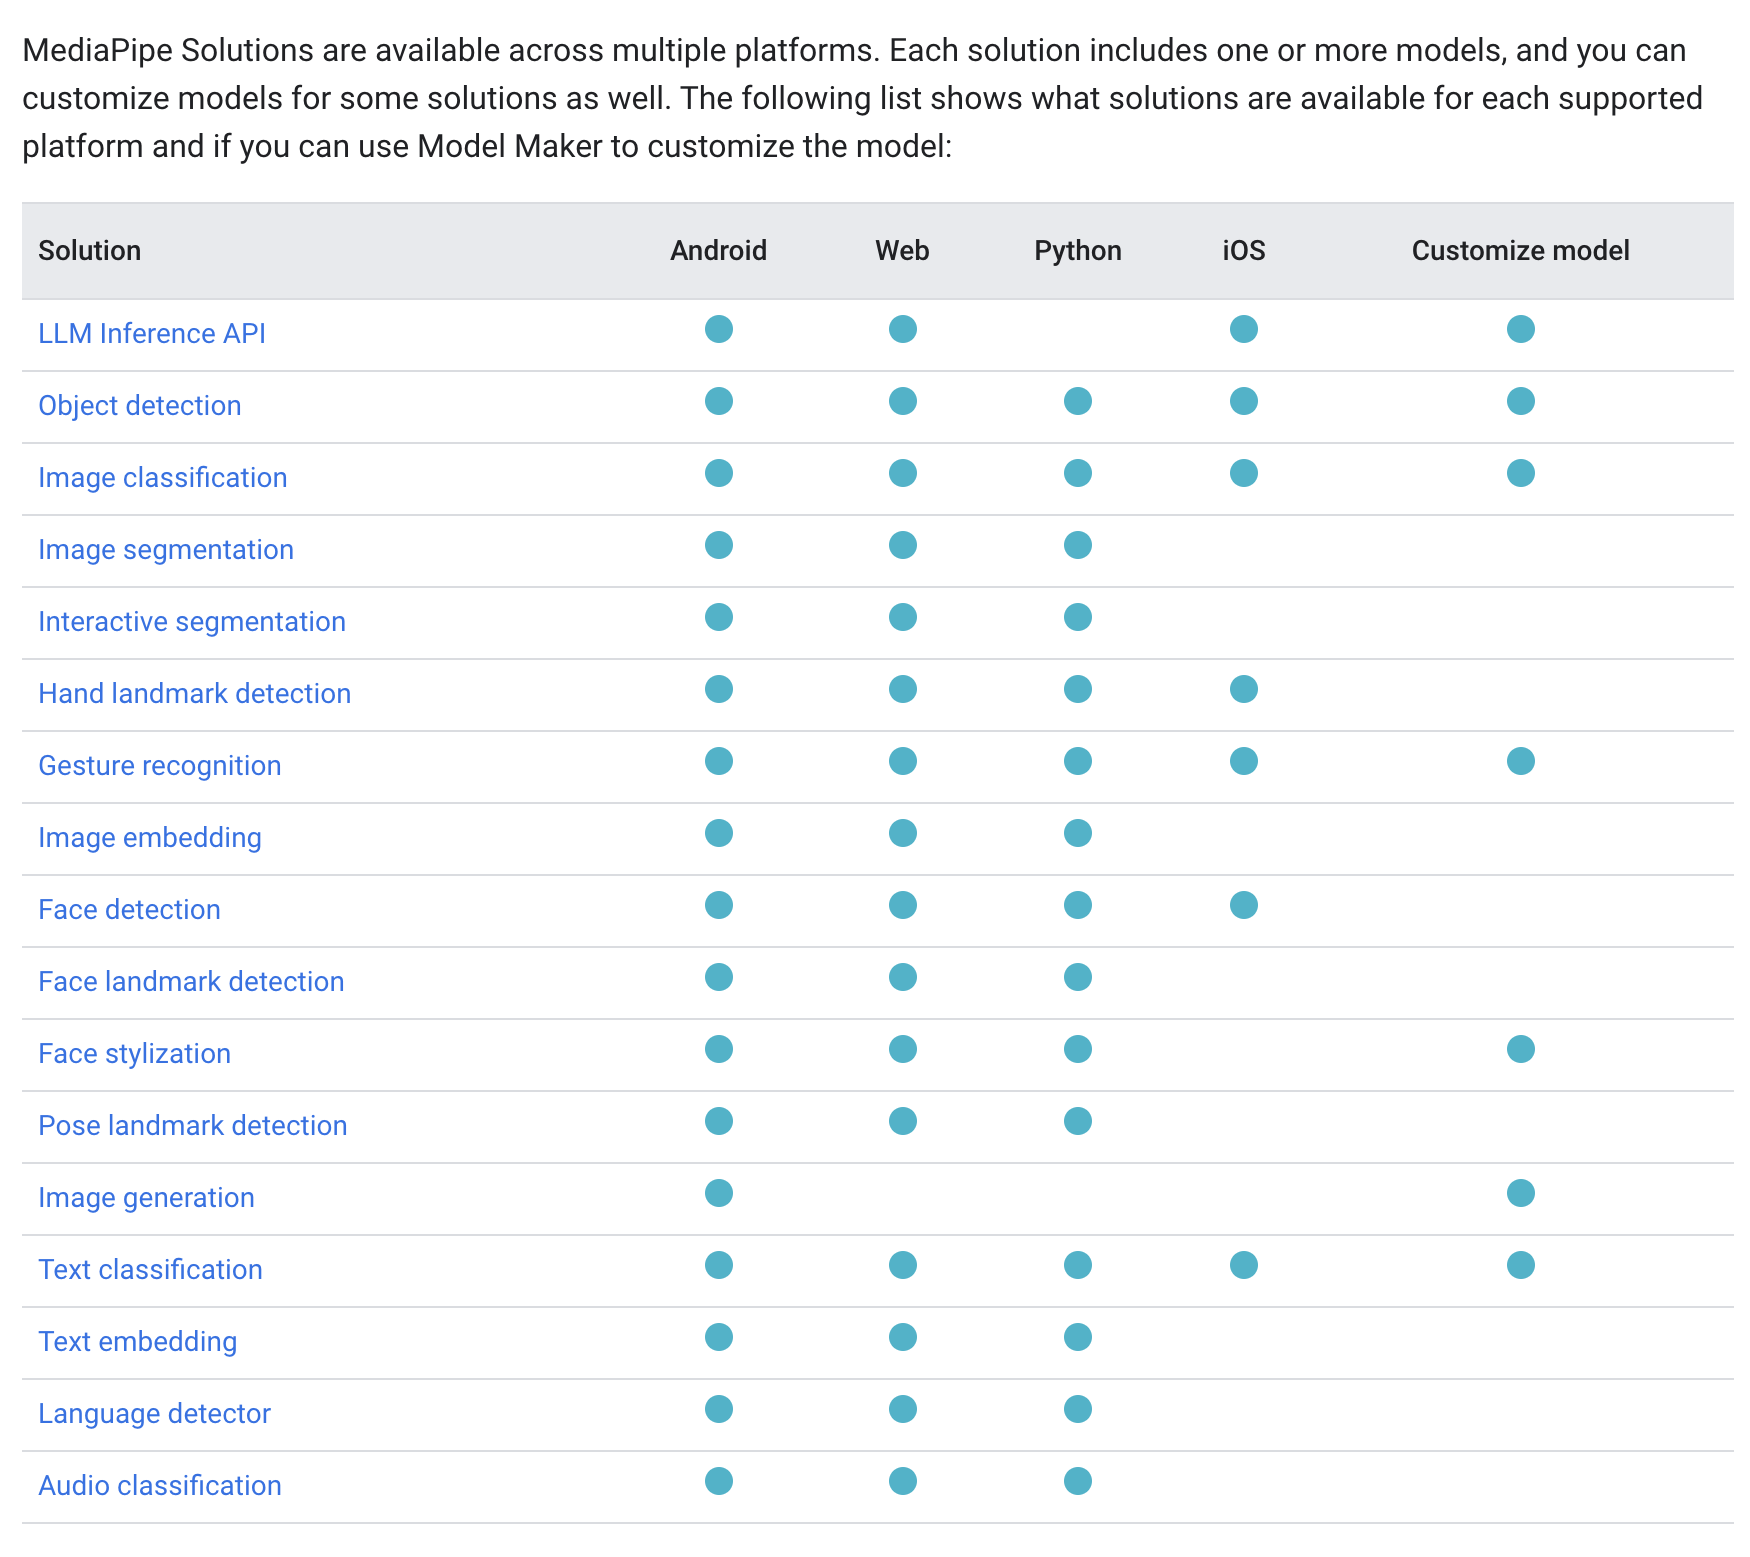This screenshot has width=1750, height=1557.
Task: Open the Face landmark detection link
Action: point(191,981)
